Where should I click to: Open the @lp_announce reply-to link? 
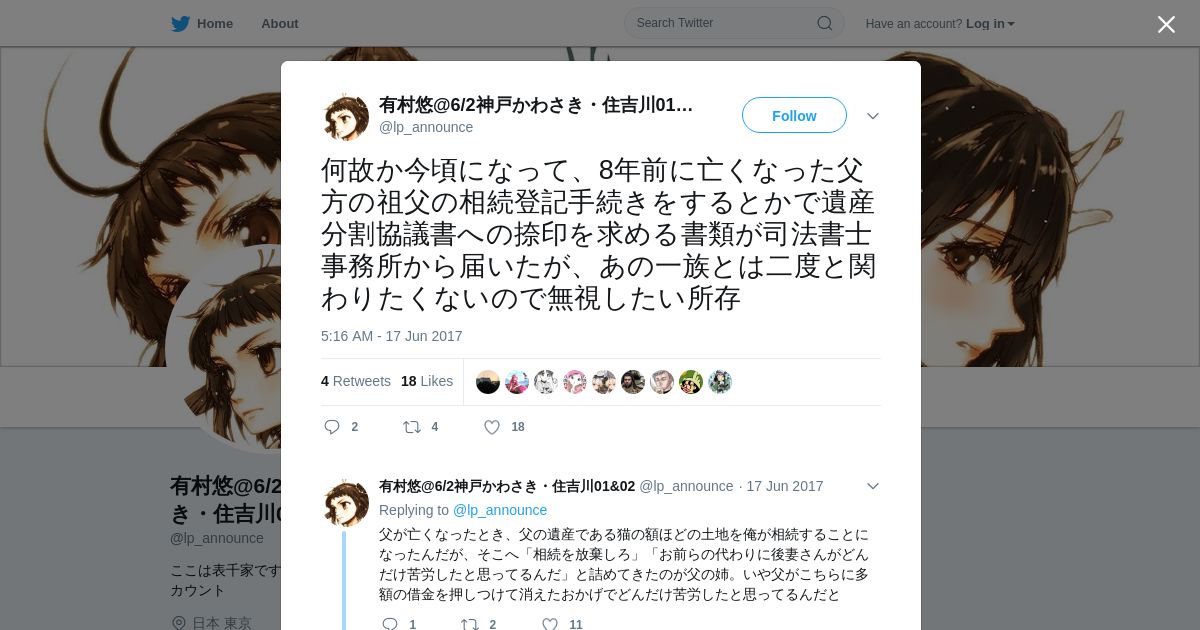[500, 510]
